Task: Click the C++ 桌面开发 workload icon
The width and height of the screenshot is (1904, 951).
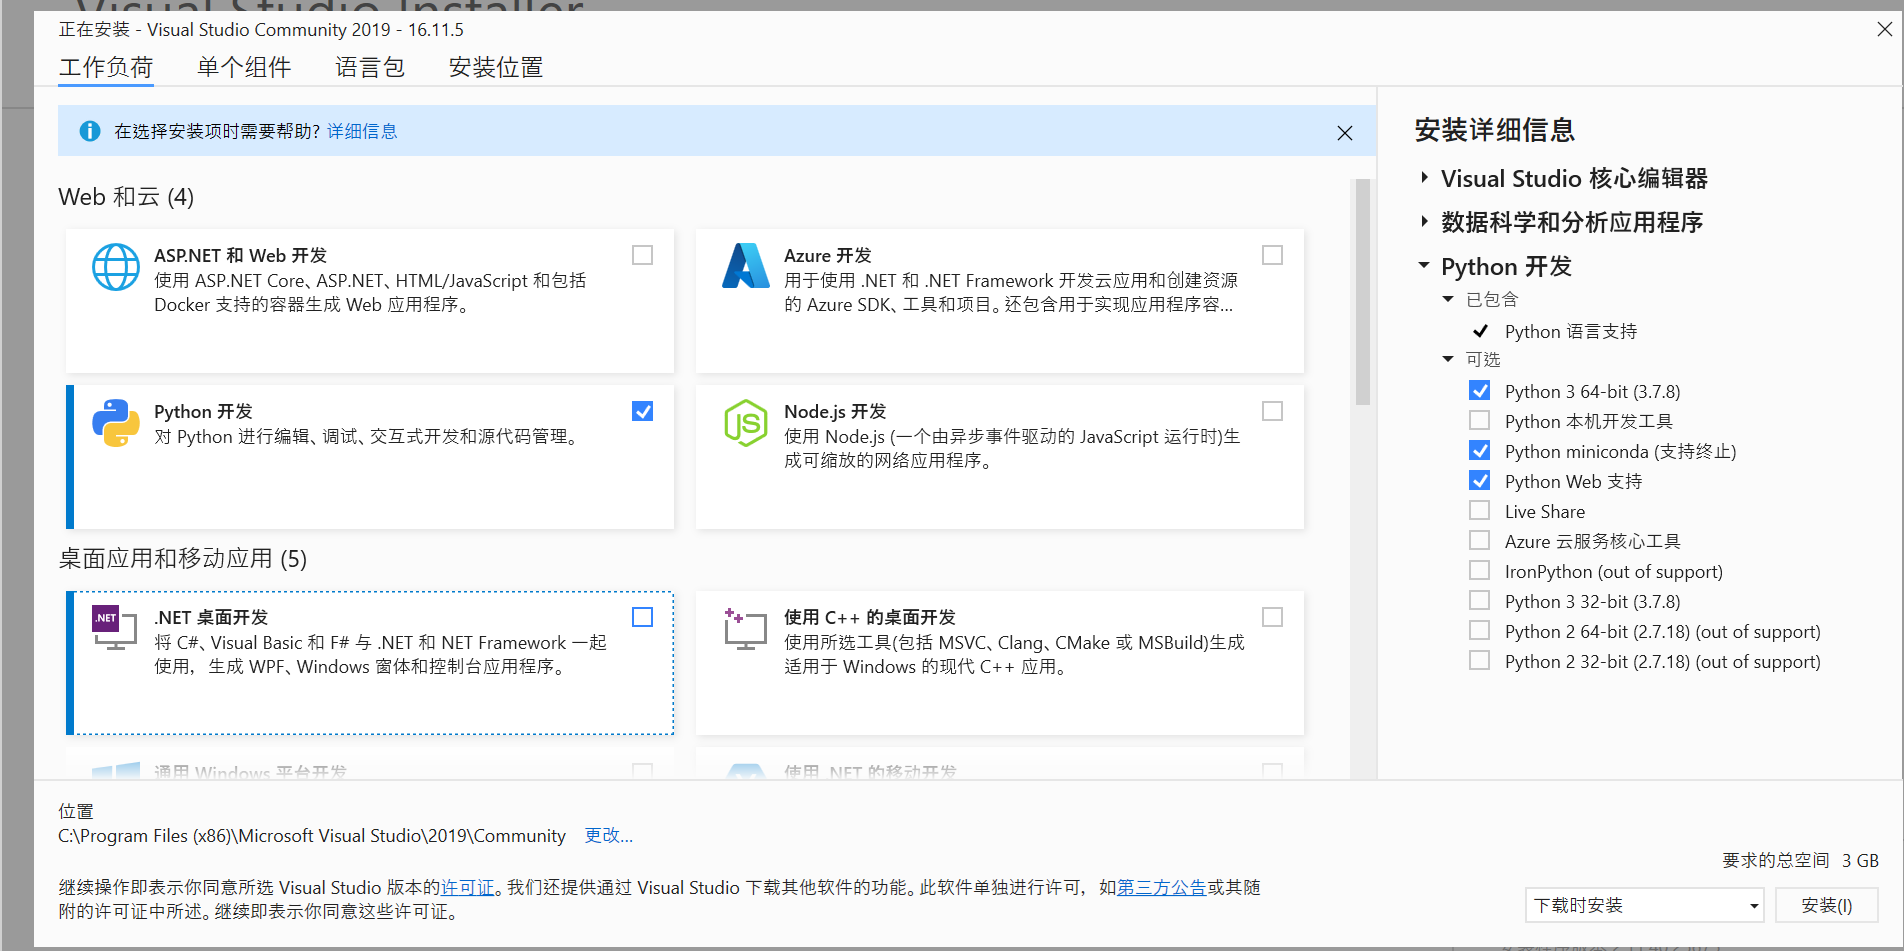Action: point(745,629)
